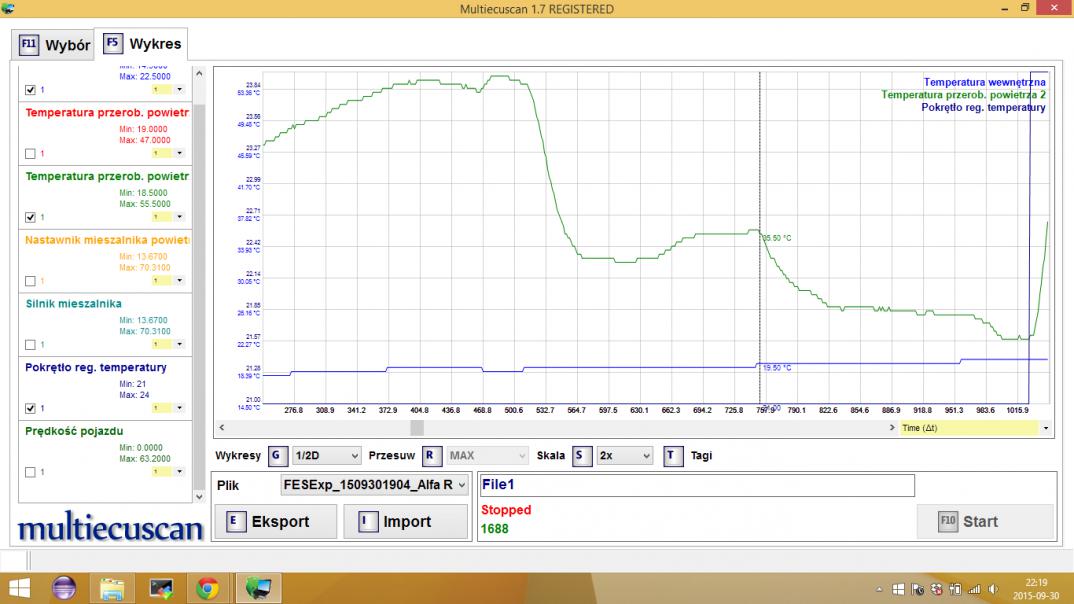Expand the Plik file selection dropdown
Image resolution: width=1074 pixels, height=604 pixels.
coord(374,486)
